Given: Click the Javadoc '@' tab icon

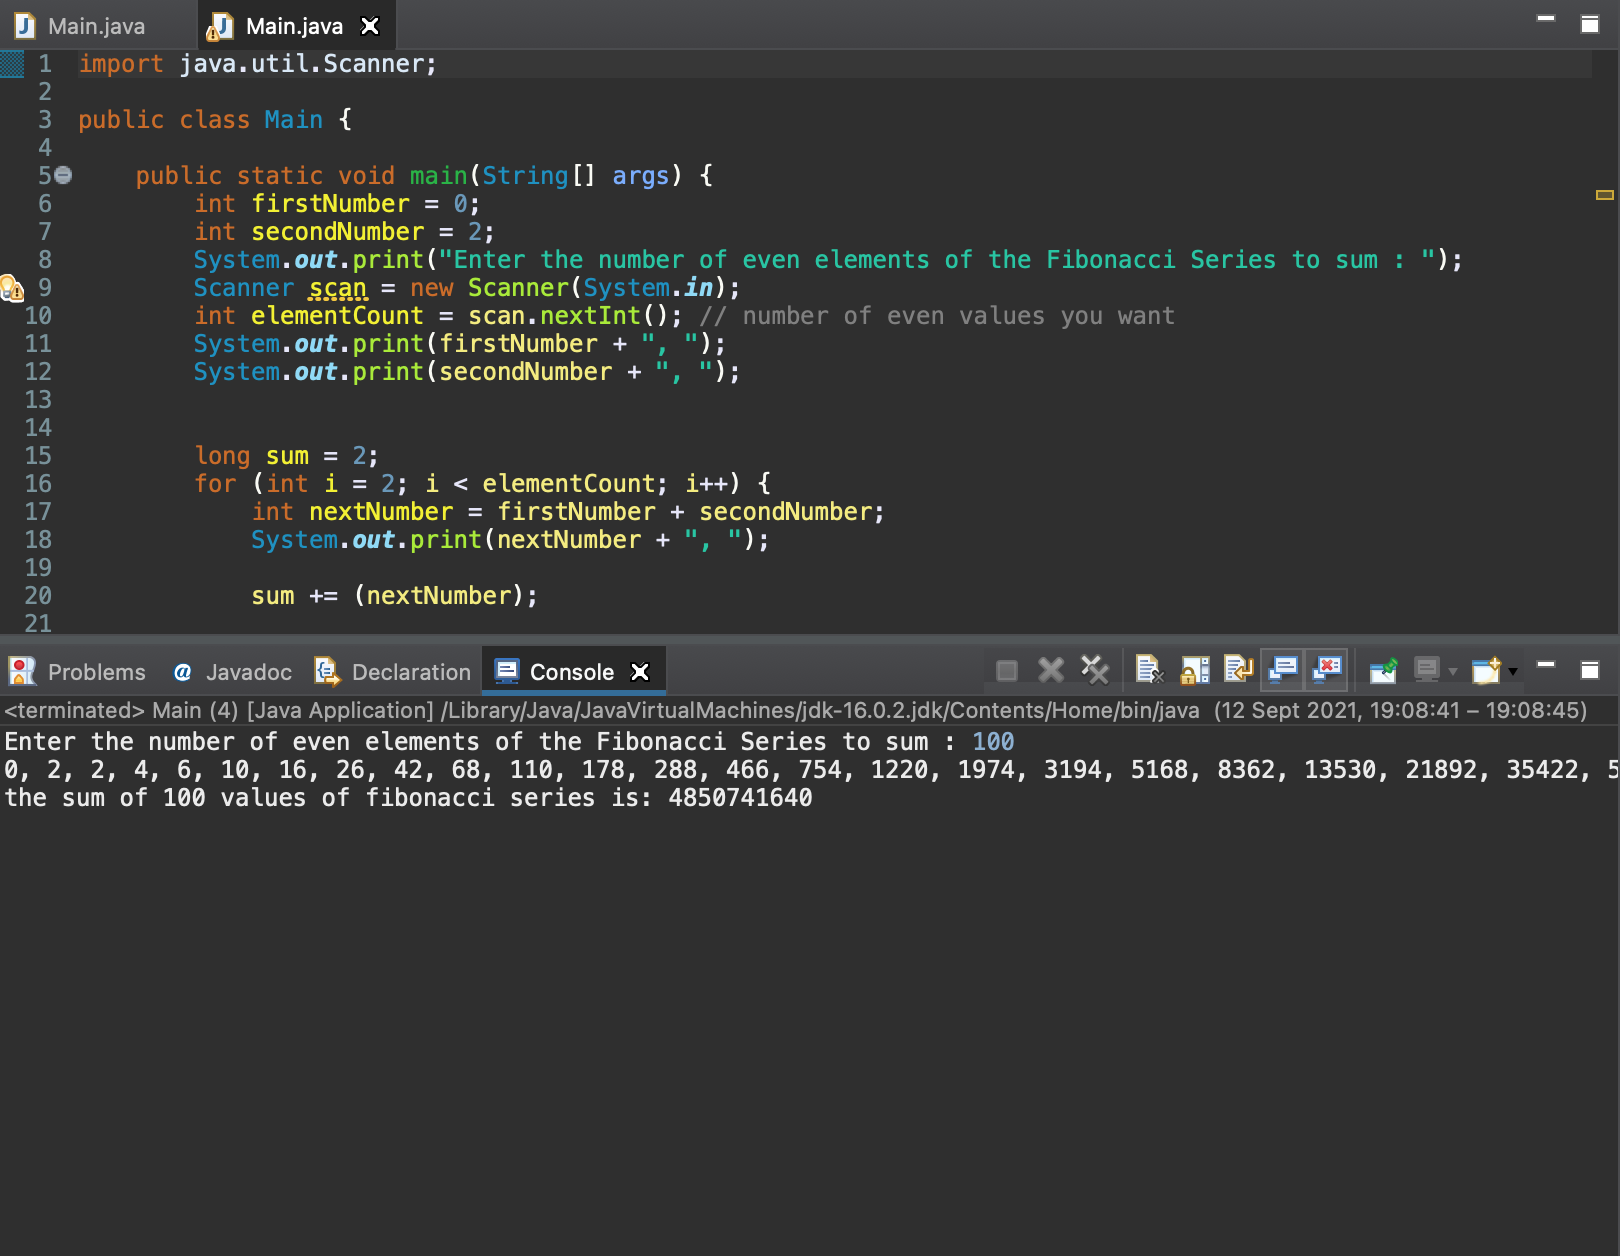Looking at the screenshot, I should pos(182,672).
